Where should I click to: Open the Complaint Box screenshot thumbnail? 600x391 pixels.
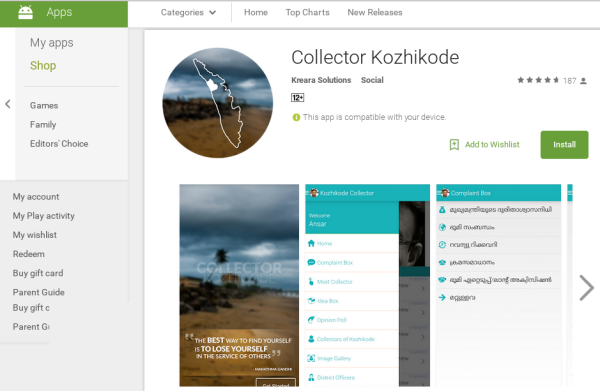pos(499,285)
